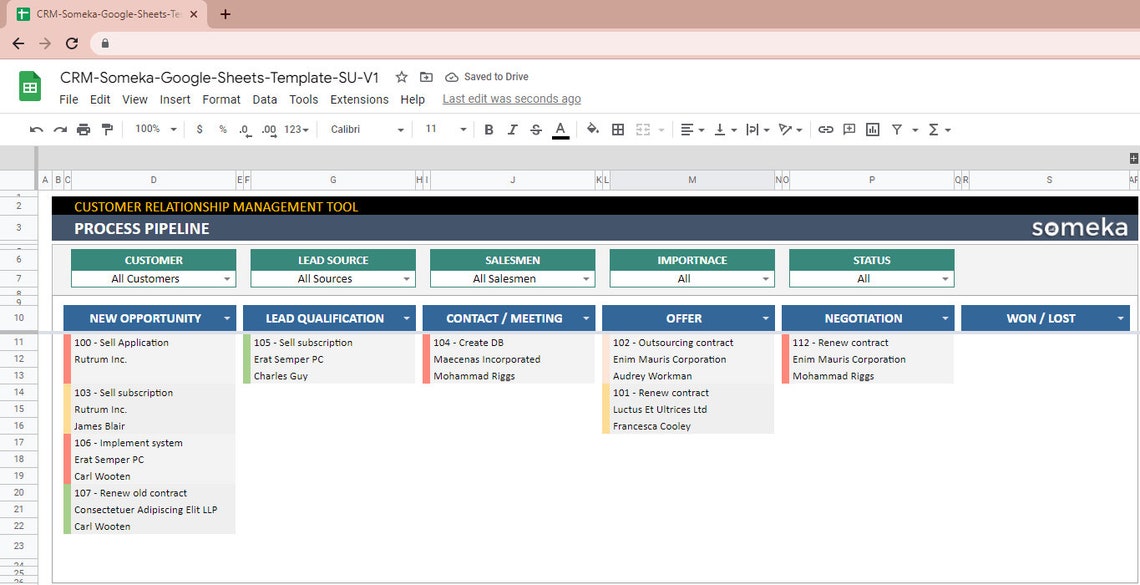The image size is (1140, 585).
Task: Toggle bold formatting
Action: coord(488,129)
